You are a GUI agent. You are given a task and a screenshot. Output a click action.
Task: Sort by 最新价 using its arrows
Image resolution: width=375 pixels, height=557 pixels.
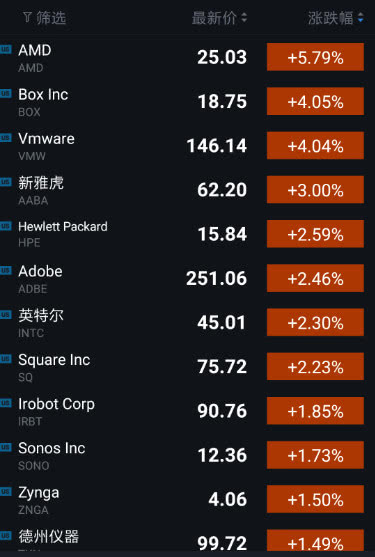(x=244, y=18)
